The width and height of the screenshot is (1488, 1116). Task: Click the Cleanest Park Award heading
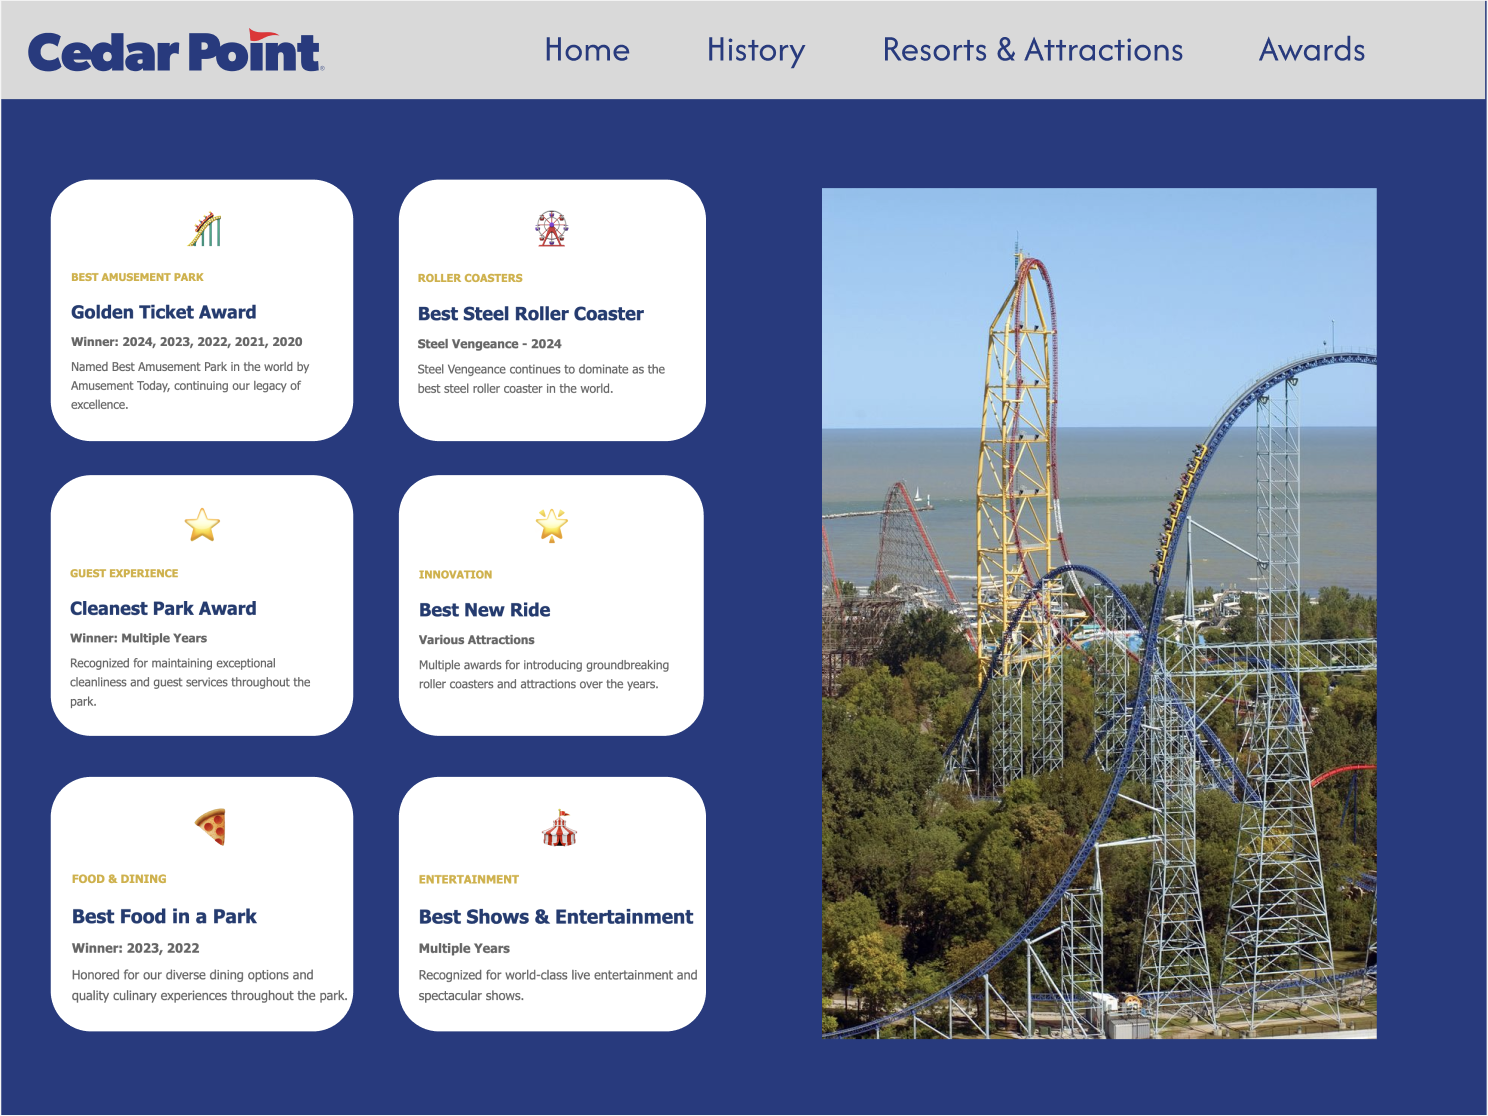tap(163, 608)
